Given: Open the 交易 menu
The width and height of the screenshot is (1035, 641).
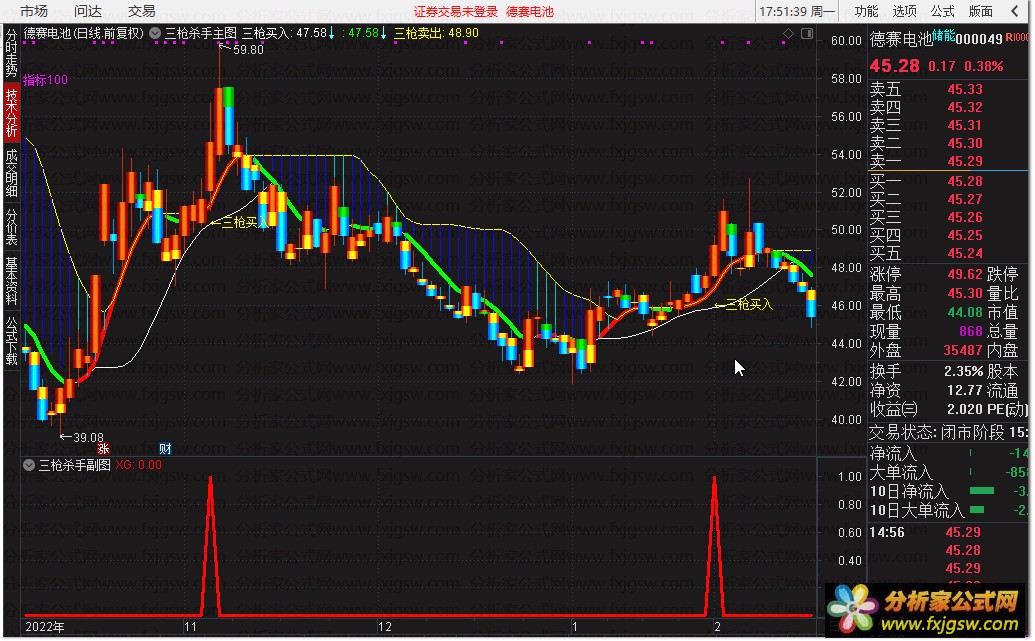Looking at the screenshot, I should (142, 11).
